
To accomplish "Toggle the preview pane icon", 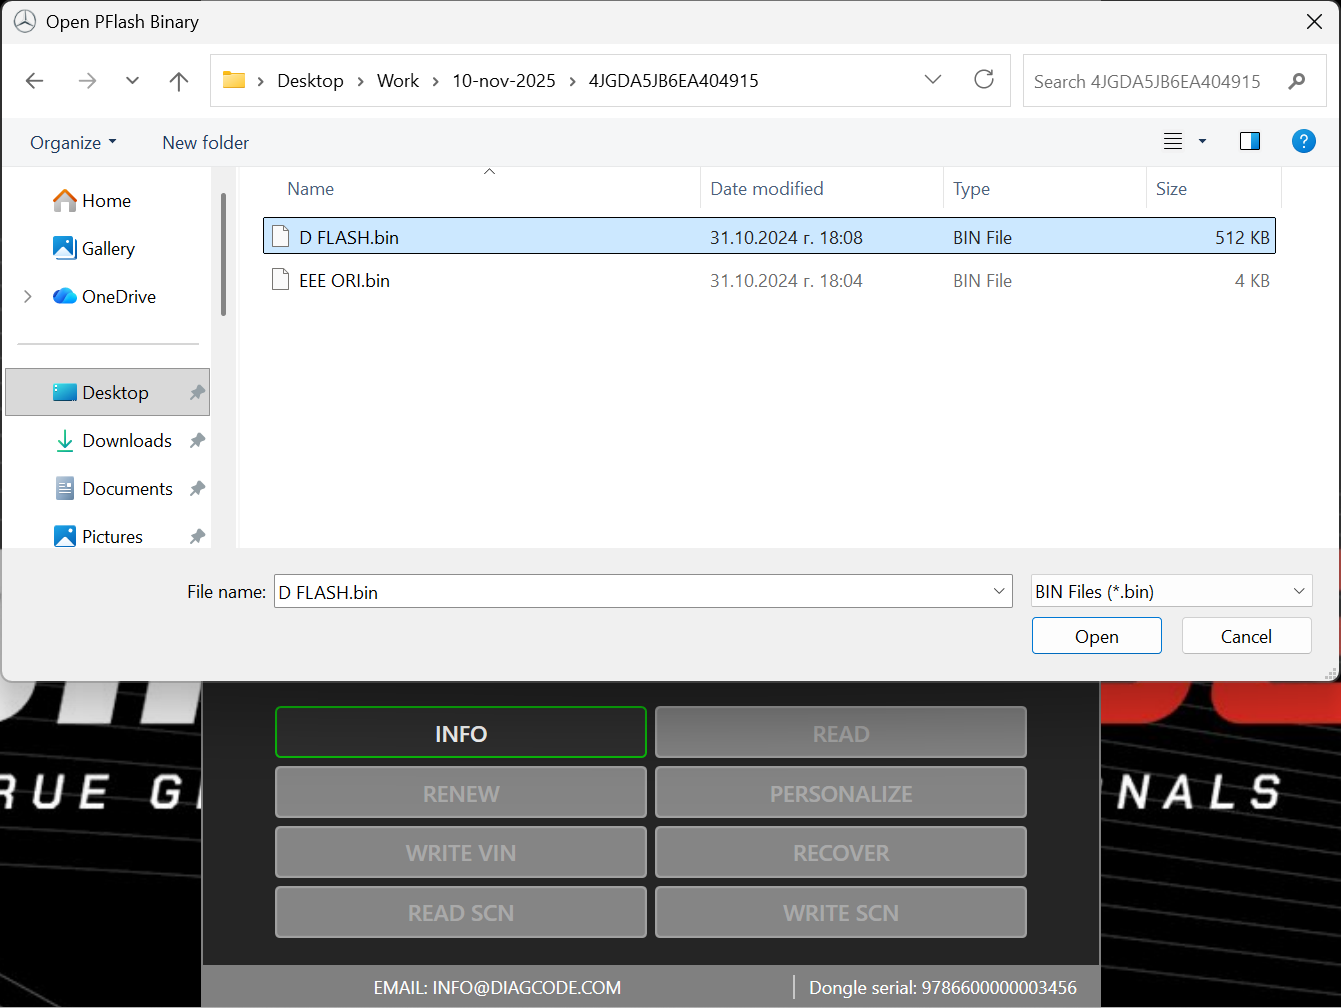I will [1249, 141].
